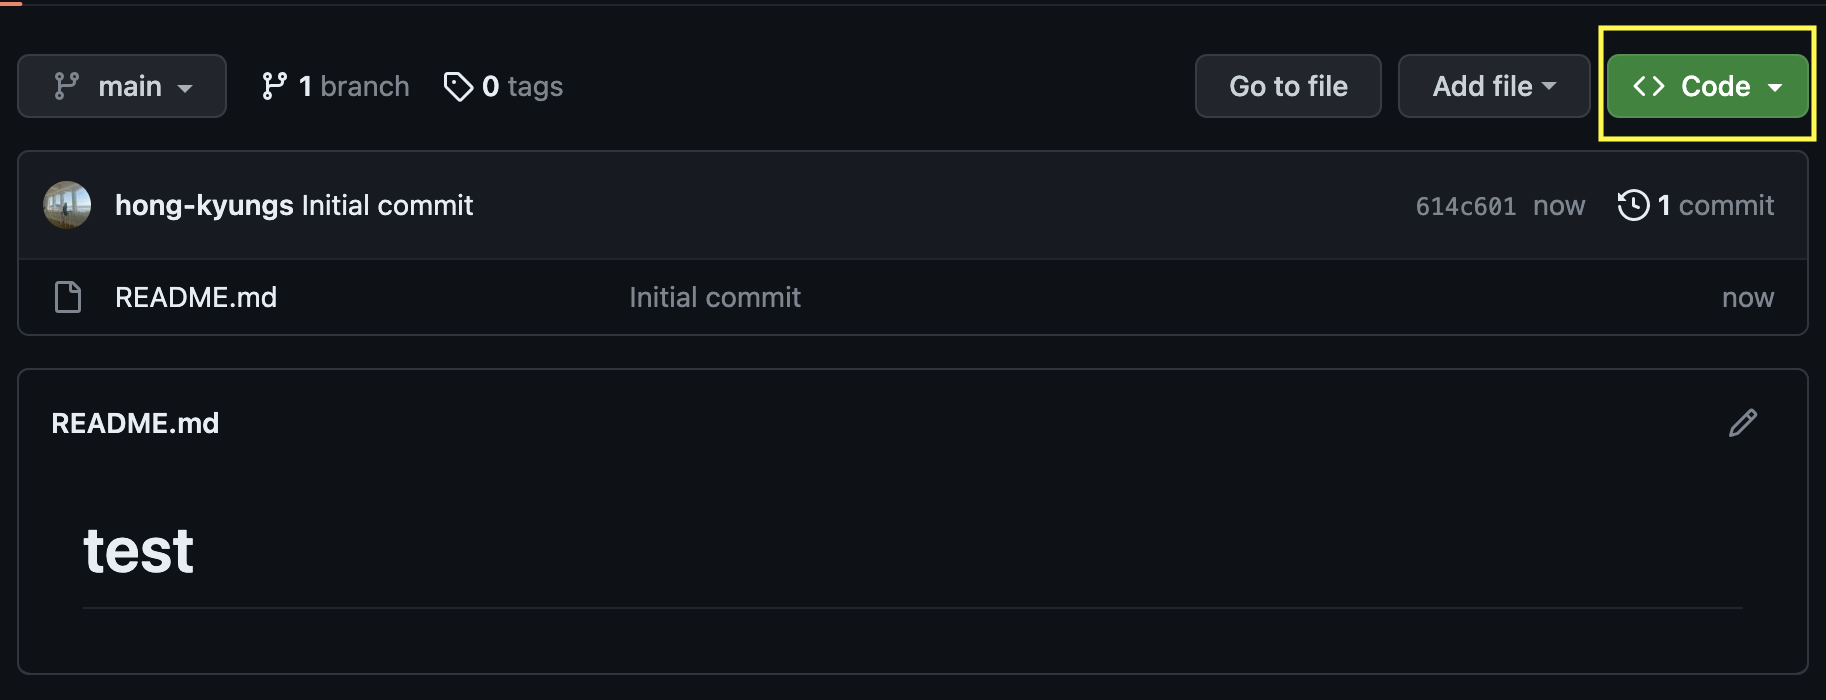Edit README with the pencil icon

click(x=1743, y=423)
